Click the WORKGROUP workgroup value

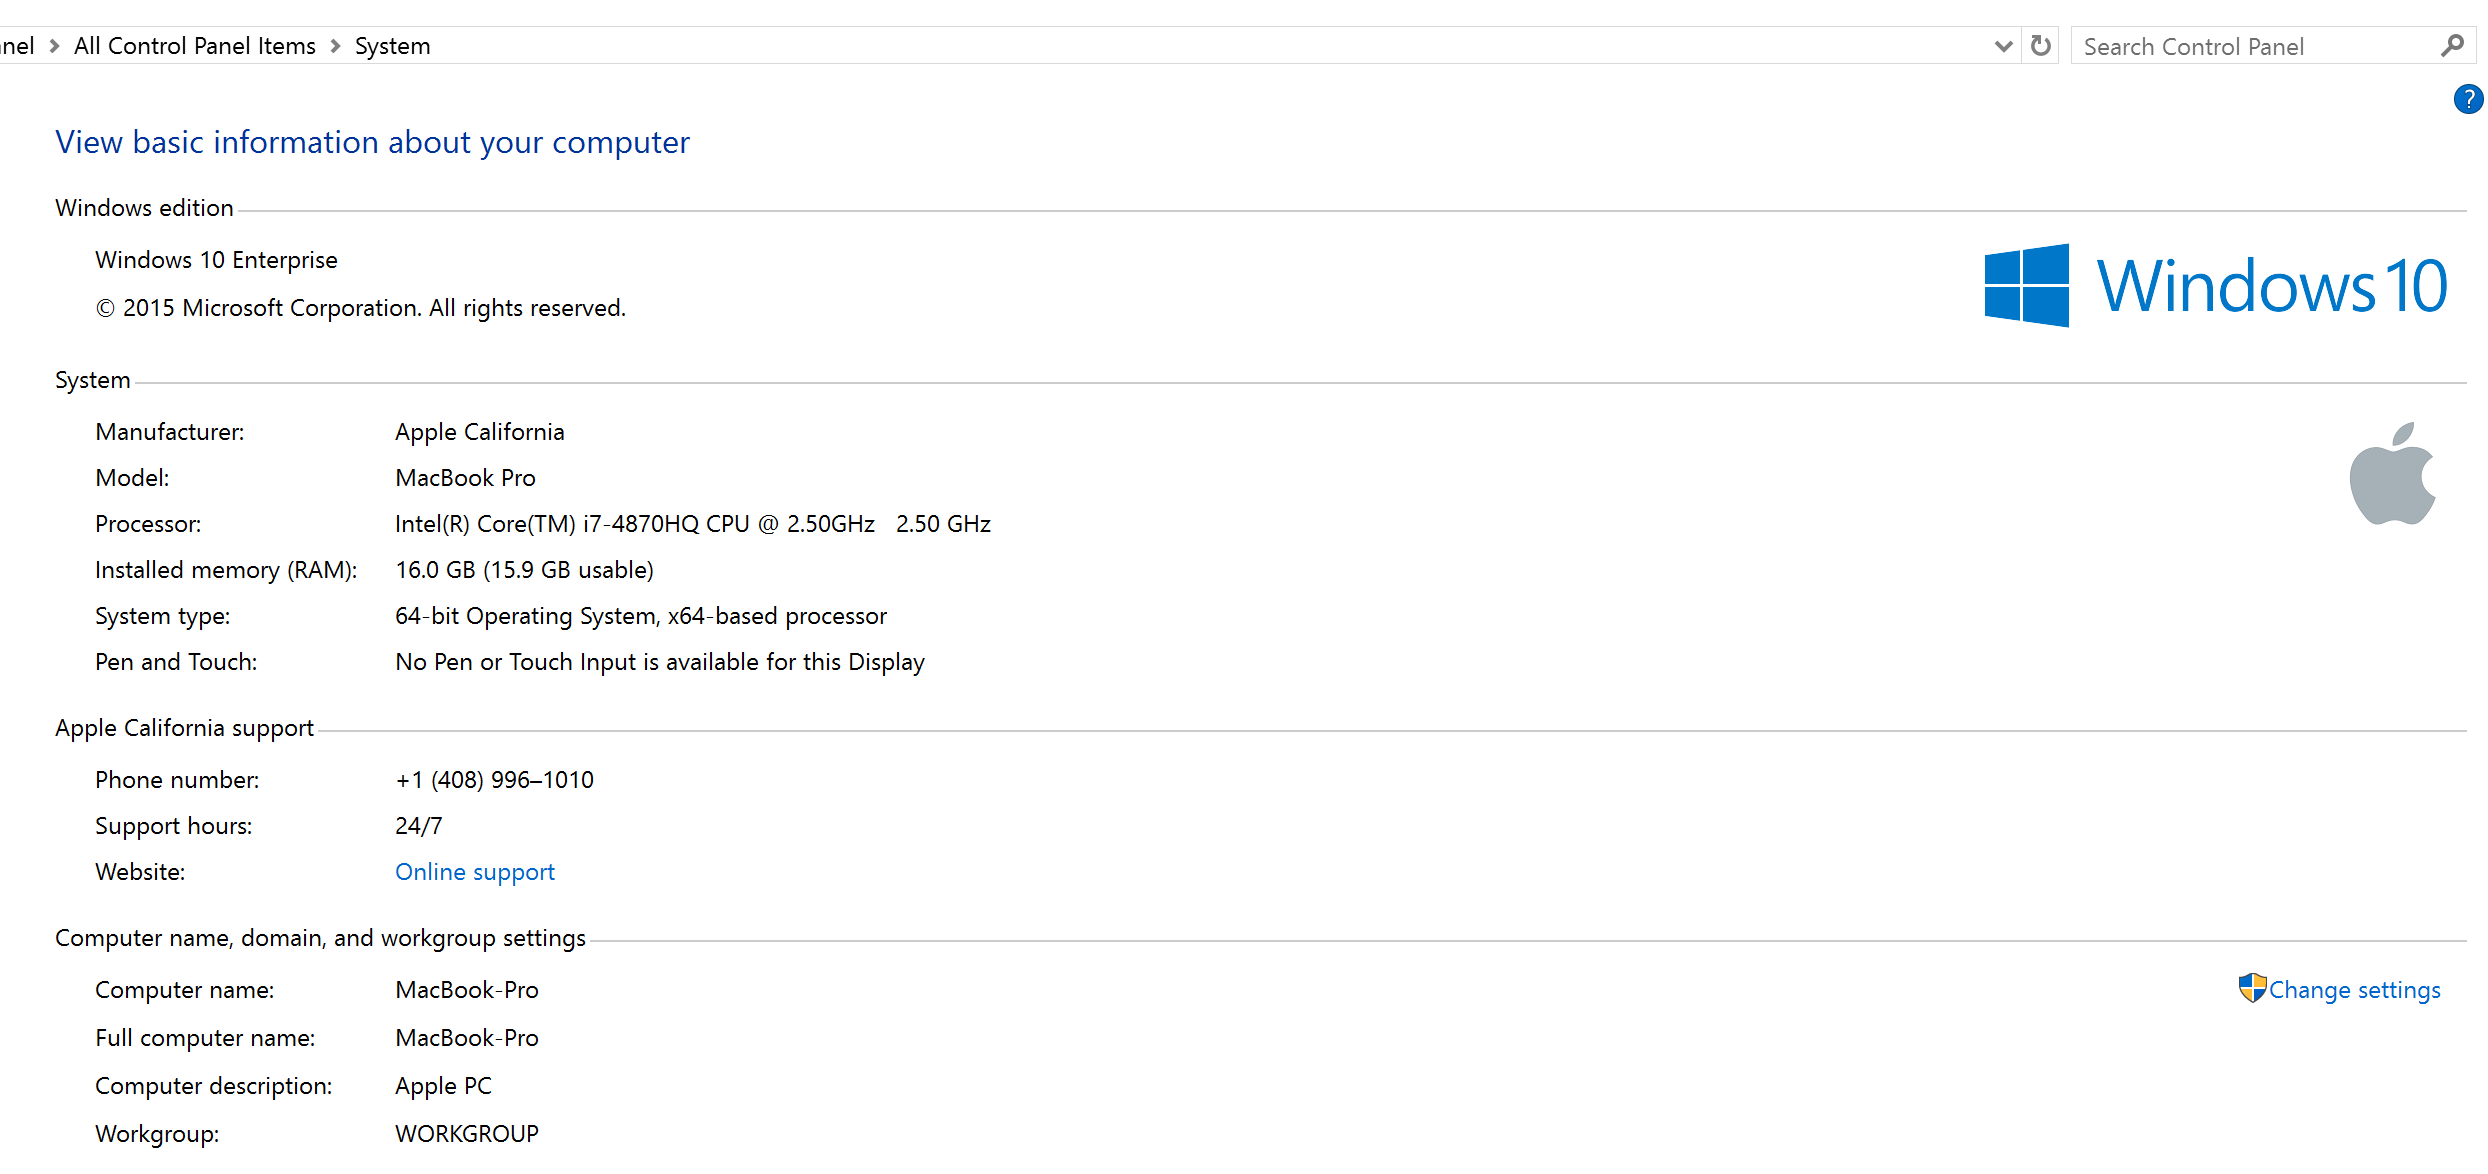pyautogui.click(x=466, y=1134)
